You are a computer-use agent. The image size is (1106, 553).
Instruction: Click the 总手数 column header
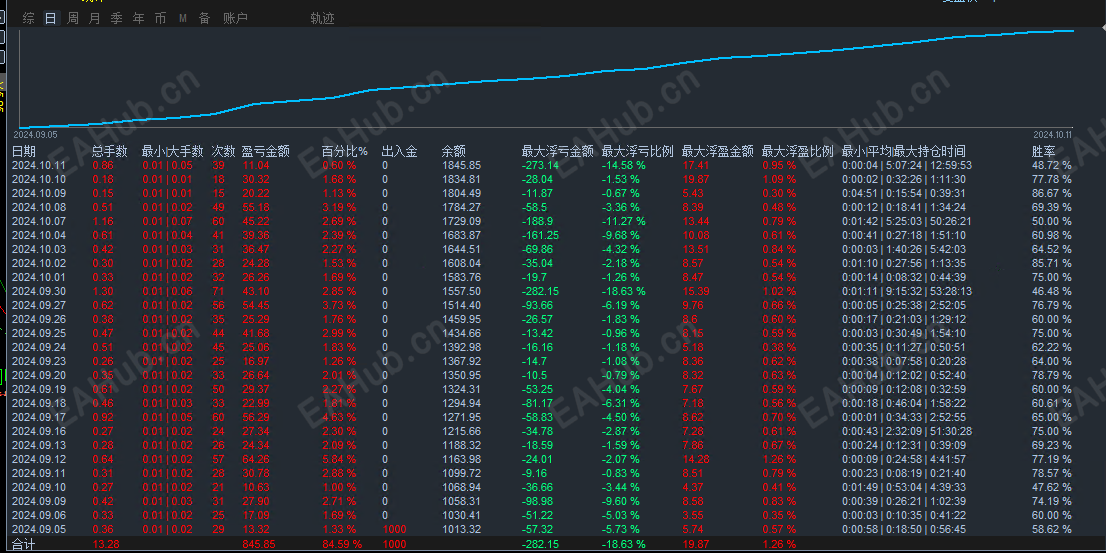tap(110, 151)
